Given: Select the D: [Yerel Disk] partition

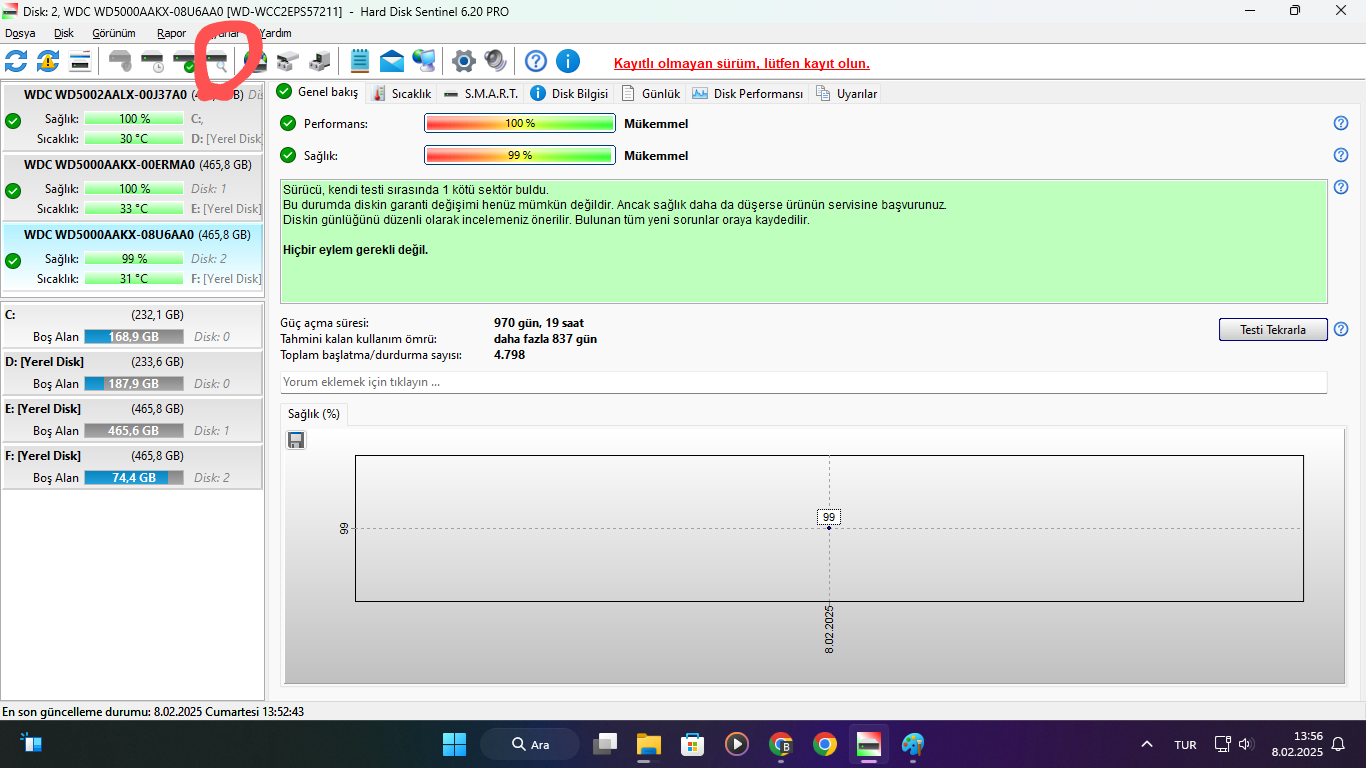Looking at the screenshot, I should pyautogui.click(x=132, y=373).
